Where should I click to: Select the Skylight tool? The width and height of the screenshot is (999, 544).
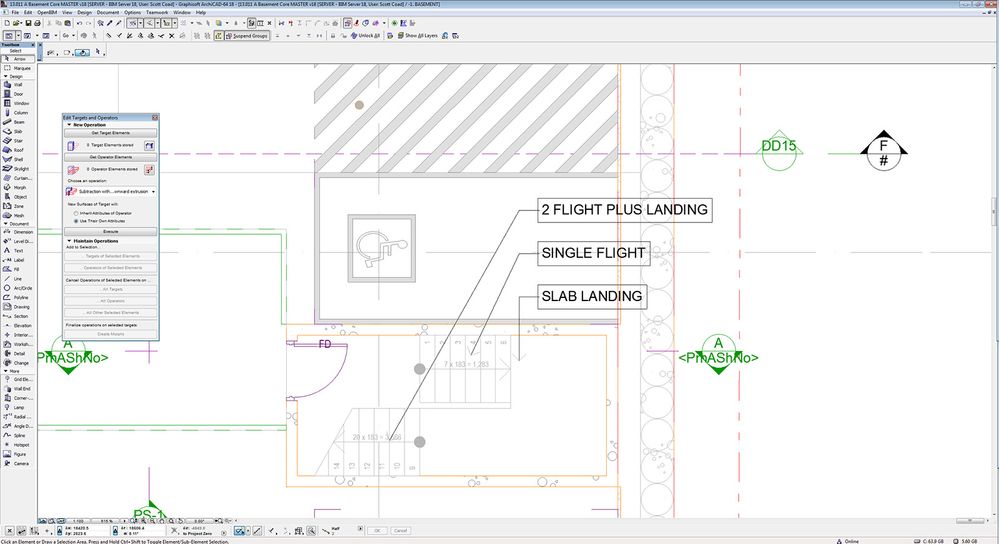point(18,169)
